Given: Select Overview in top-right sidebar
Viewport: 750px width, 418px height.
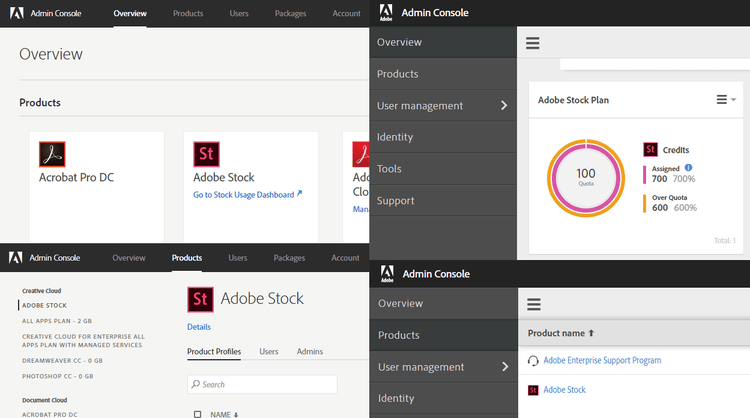Looking at the screenshot, I should (x=443, y=42).
